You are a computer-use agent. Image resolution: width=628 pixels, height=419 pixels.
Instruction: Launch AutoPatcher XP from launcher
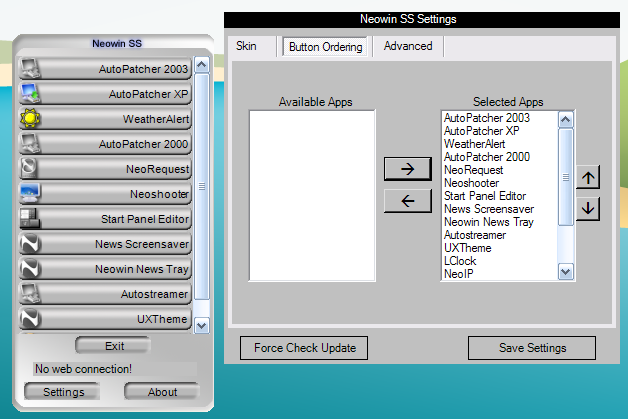point(105,94)
